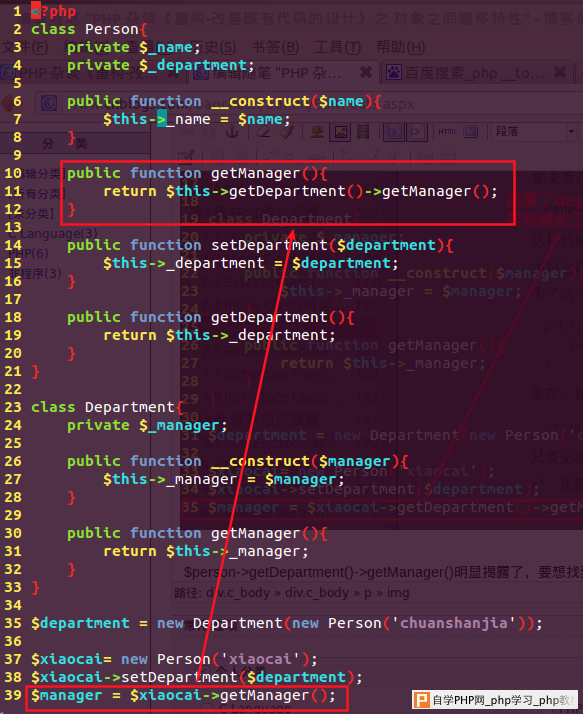Click the Baidu paw tab favicon
Viewport: 583px width, 714px height.
tap(394, 72)
